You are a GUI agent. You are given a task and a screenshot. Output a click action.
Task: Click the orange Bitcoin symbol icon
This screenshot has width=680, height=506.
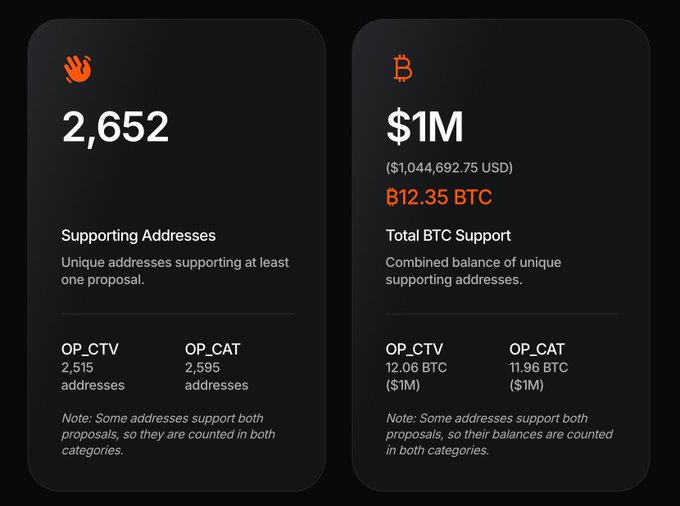point(402,69)
